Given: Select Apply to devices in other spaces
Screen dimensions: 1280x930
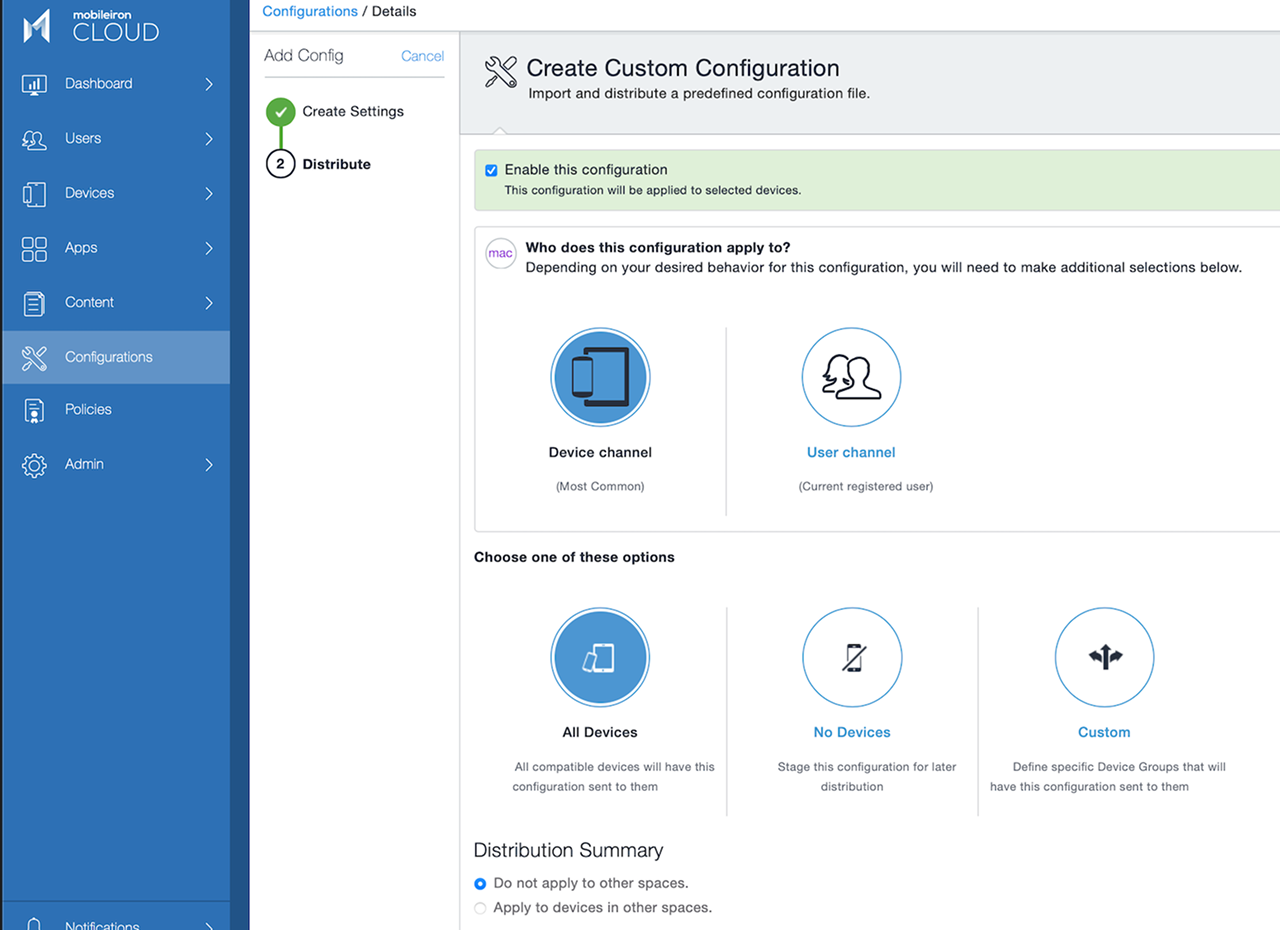Looking at the screenshot, I should coord(481,908).
